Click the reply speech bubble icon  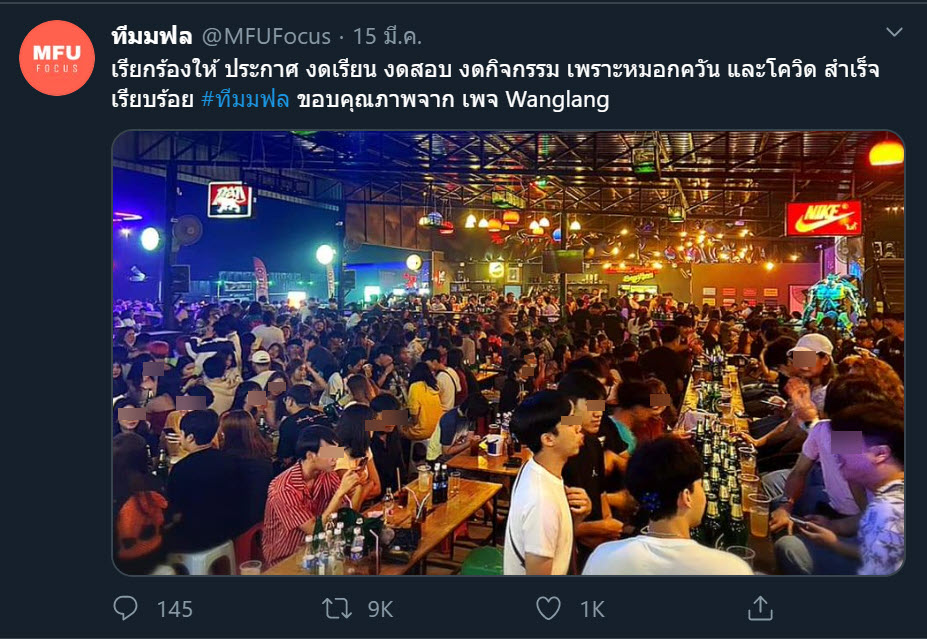(x=125, y=608)
